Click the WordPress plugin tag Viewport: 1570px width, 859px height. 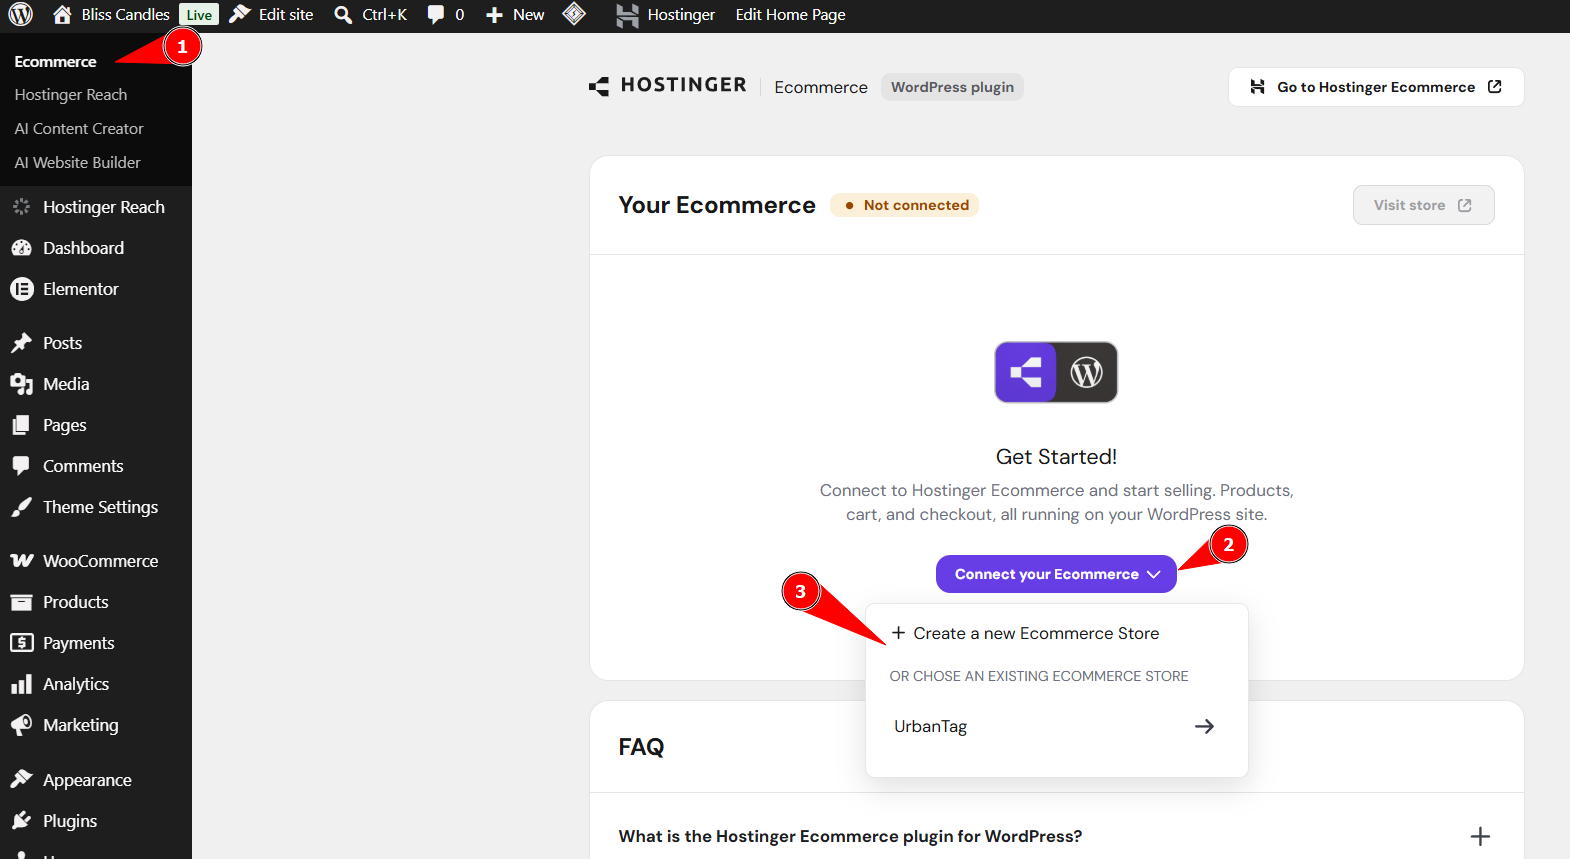(x=952, y=87)
